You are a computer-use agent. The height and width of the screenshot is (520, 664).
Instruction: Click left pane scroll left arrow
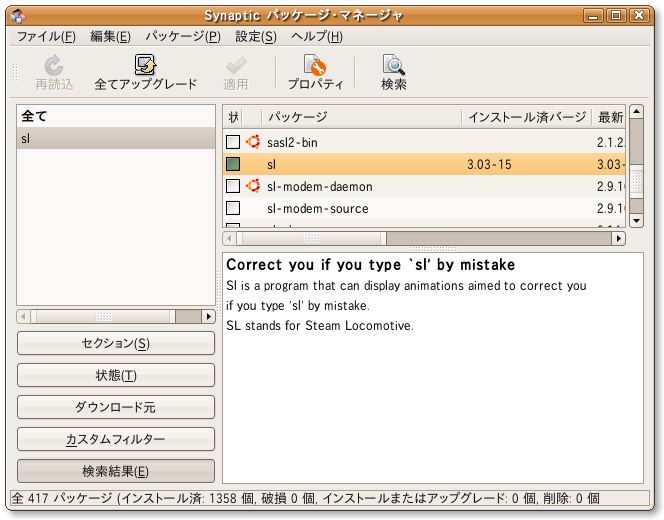23,316
